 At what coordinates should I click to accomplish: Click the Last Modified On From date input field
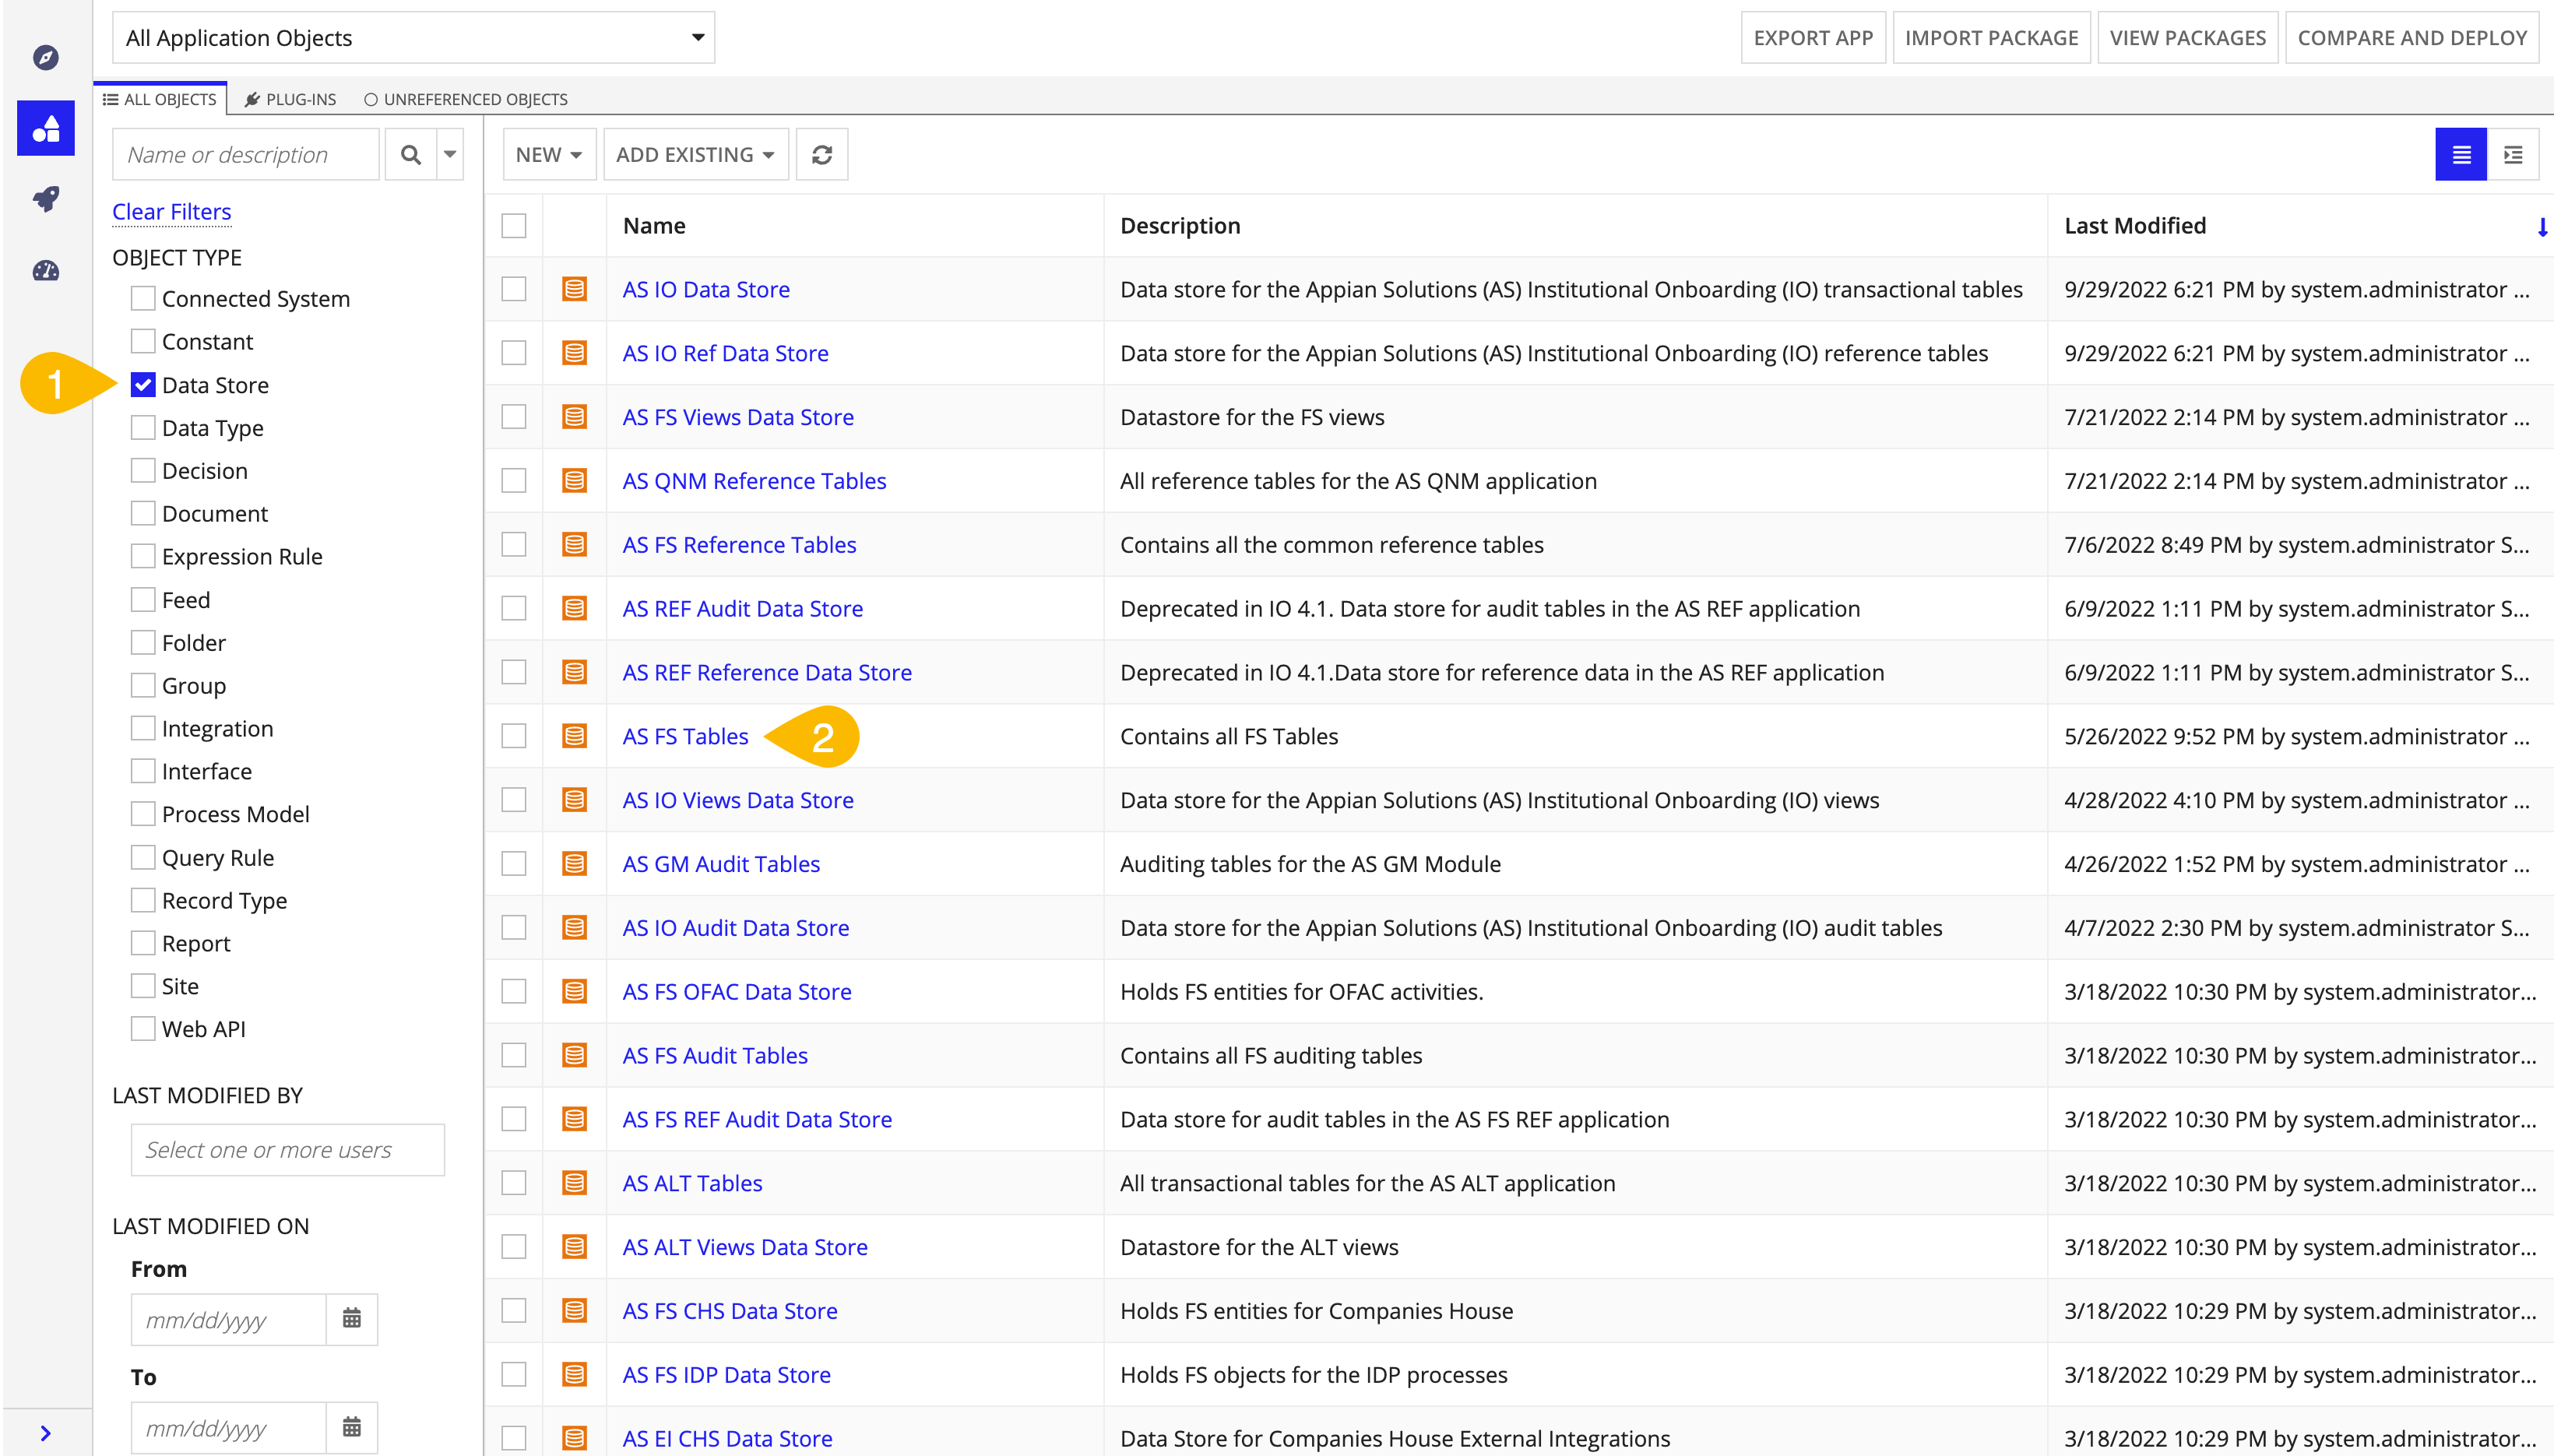(230, 1319)
